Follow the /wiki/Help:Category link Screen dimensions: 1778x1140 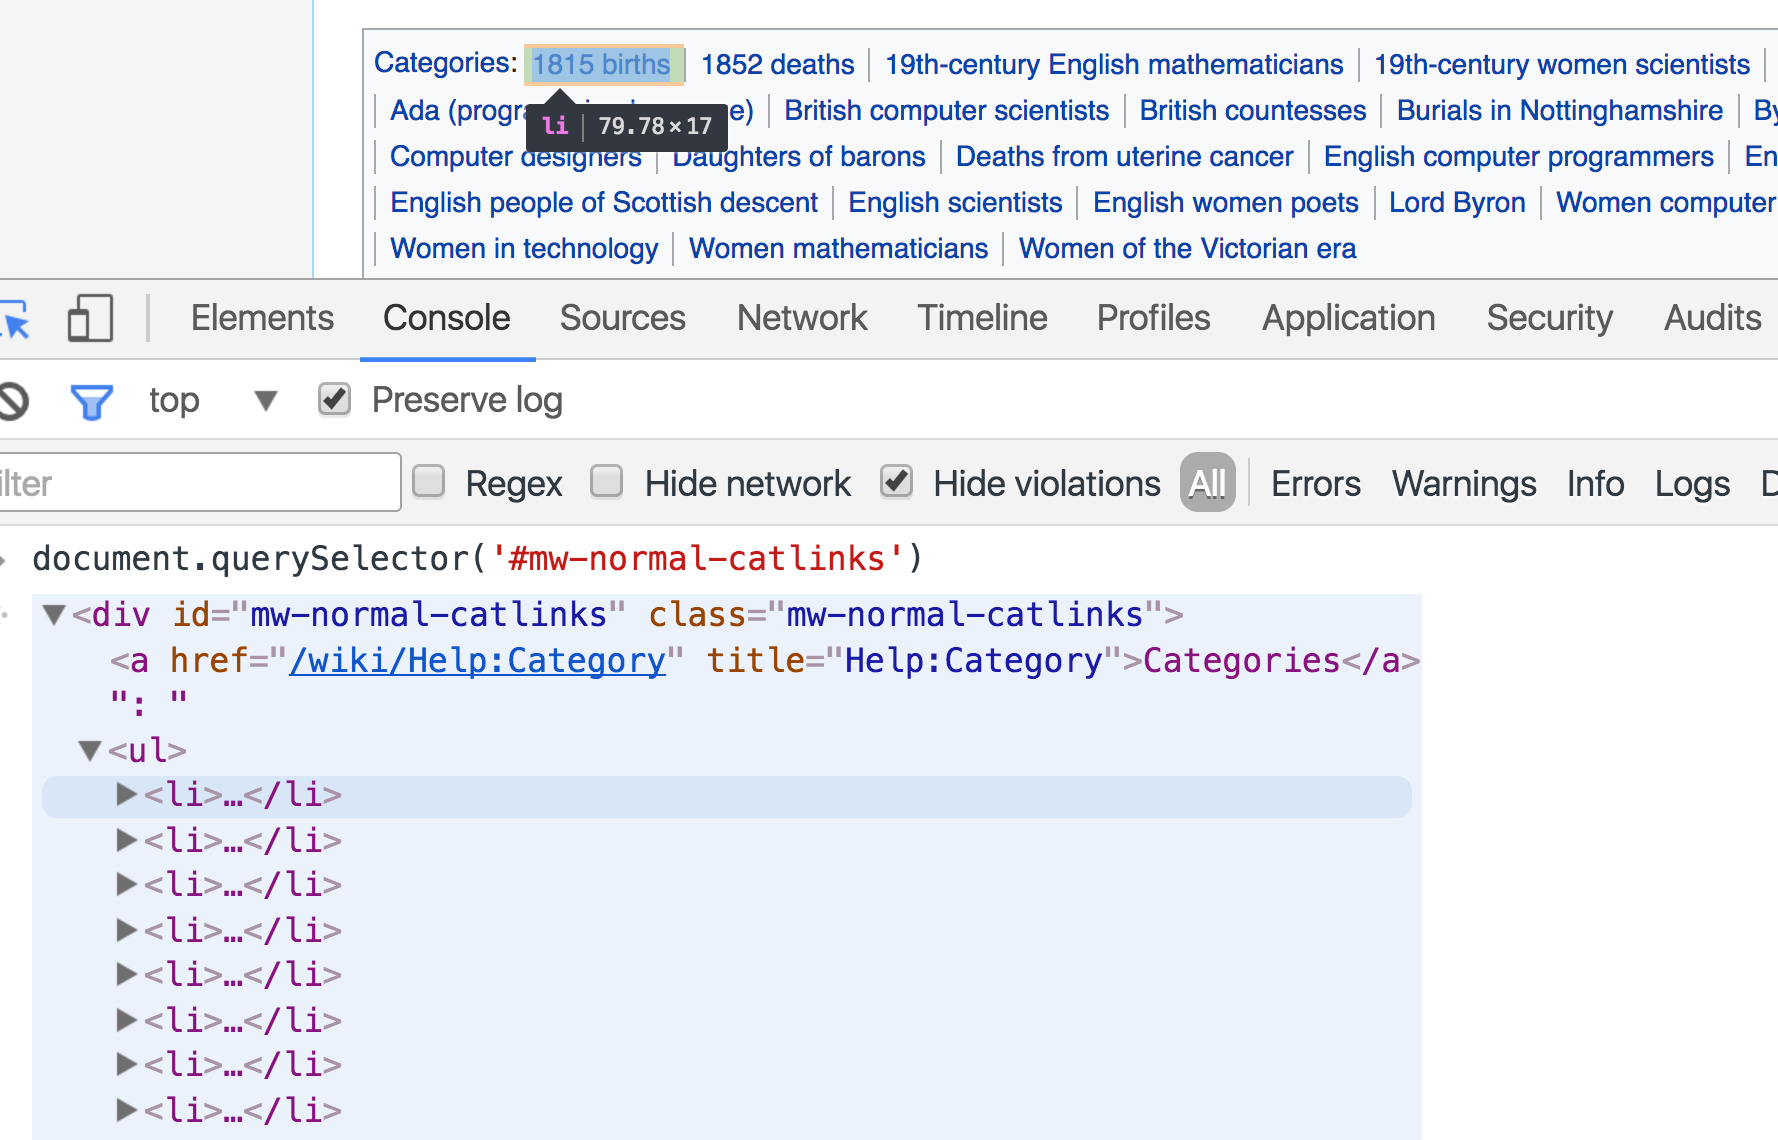tap(477, 660)
